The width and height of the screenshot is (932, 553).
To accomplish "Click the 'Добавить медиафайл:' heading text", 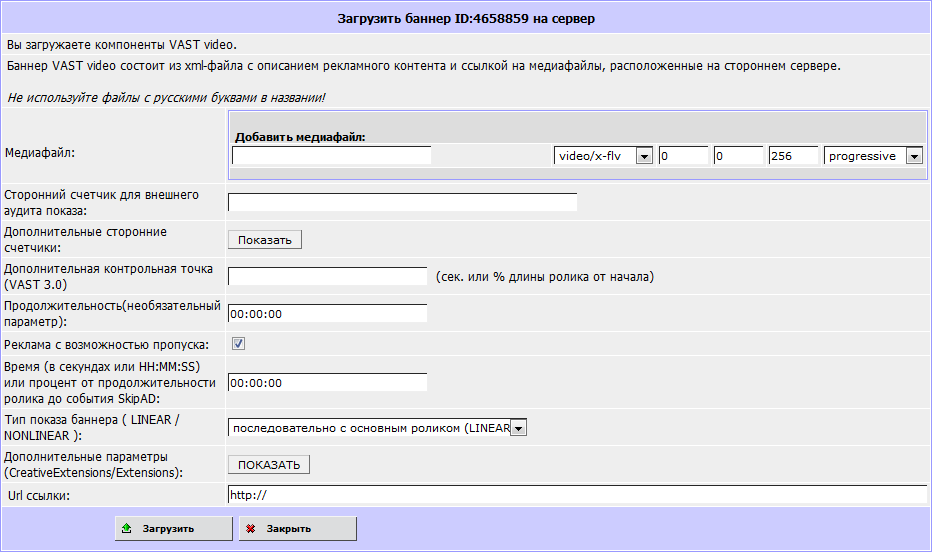I will pyautogui.click(x=300, y=137).
